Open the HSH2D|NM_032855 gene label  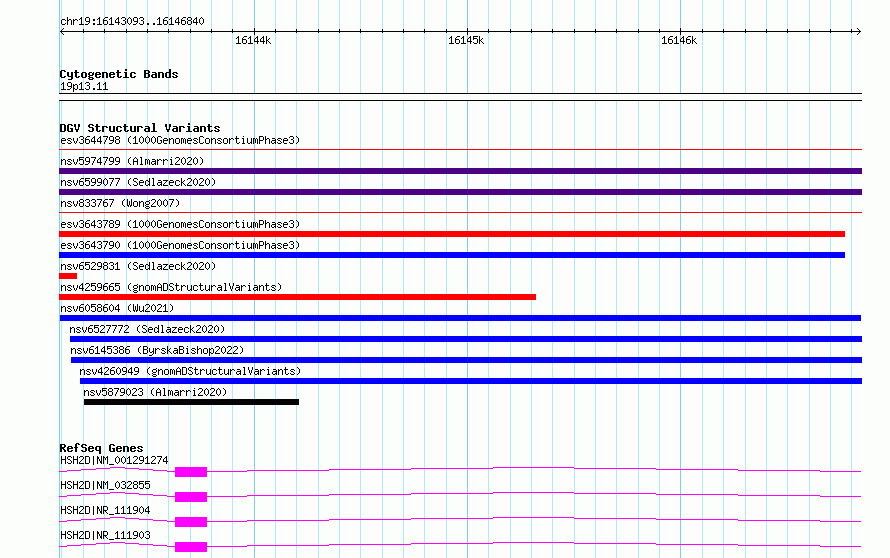click(x=106, y=485)
